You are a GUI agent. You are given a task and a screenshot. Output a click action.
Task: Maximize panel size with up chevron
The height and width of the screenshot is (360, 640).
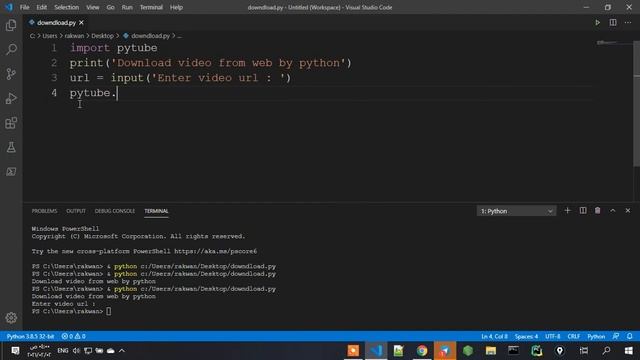pyautogui.click(x=613, y=211)
